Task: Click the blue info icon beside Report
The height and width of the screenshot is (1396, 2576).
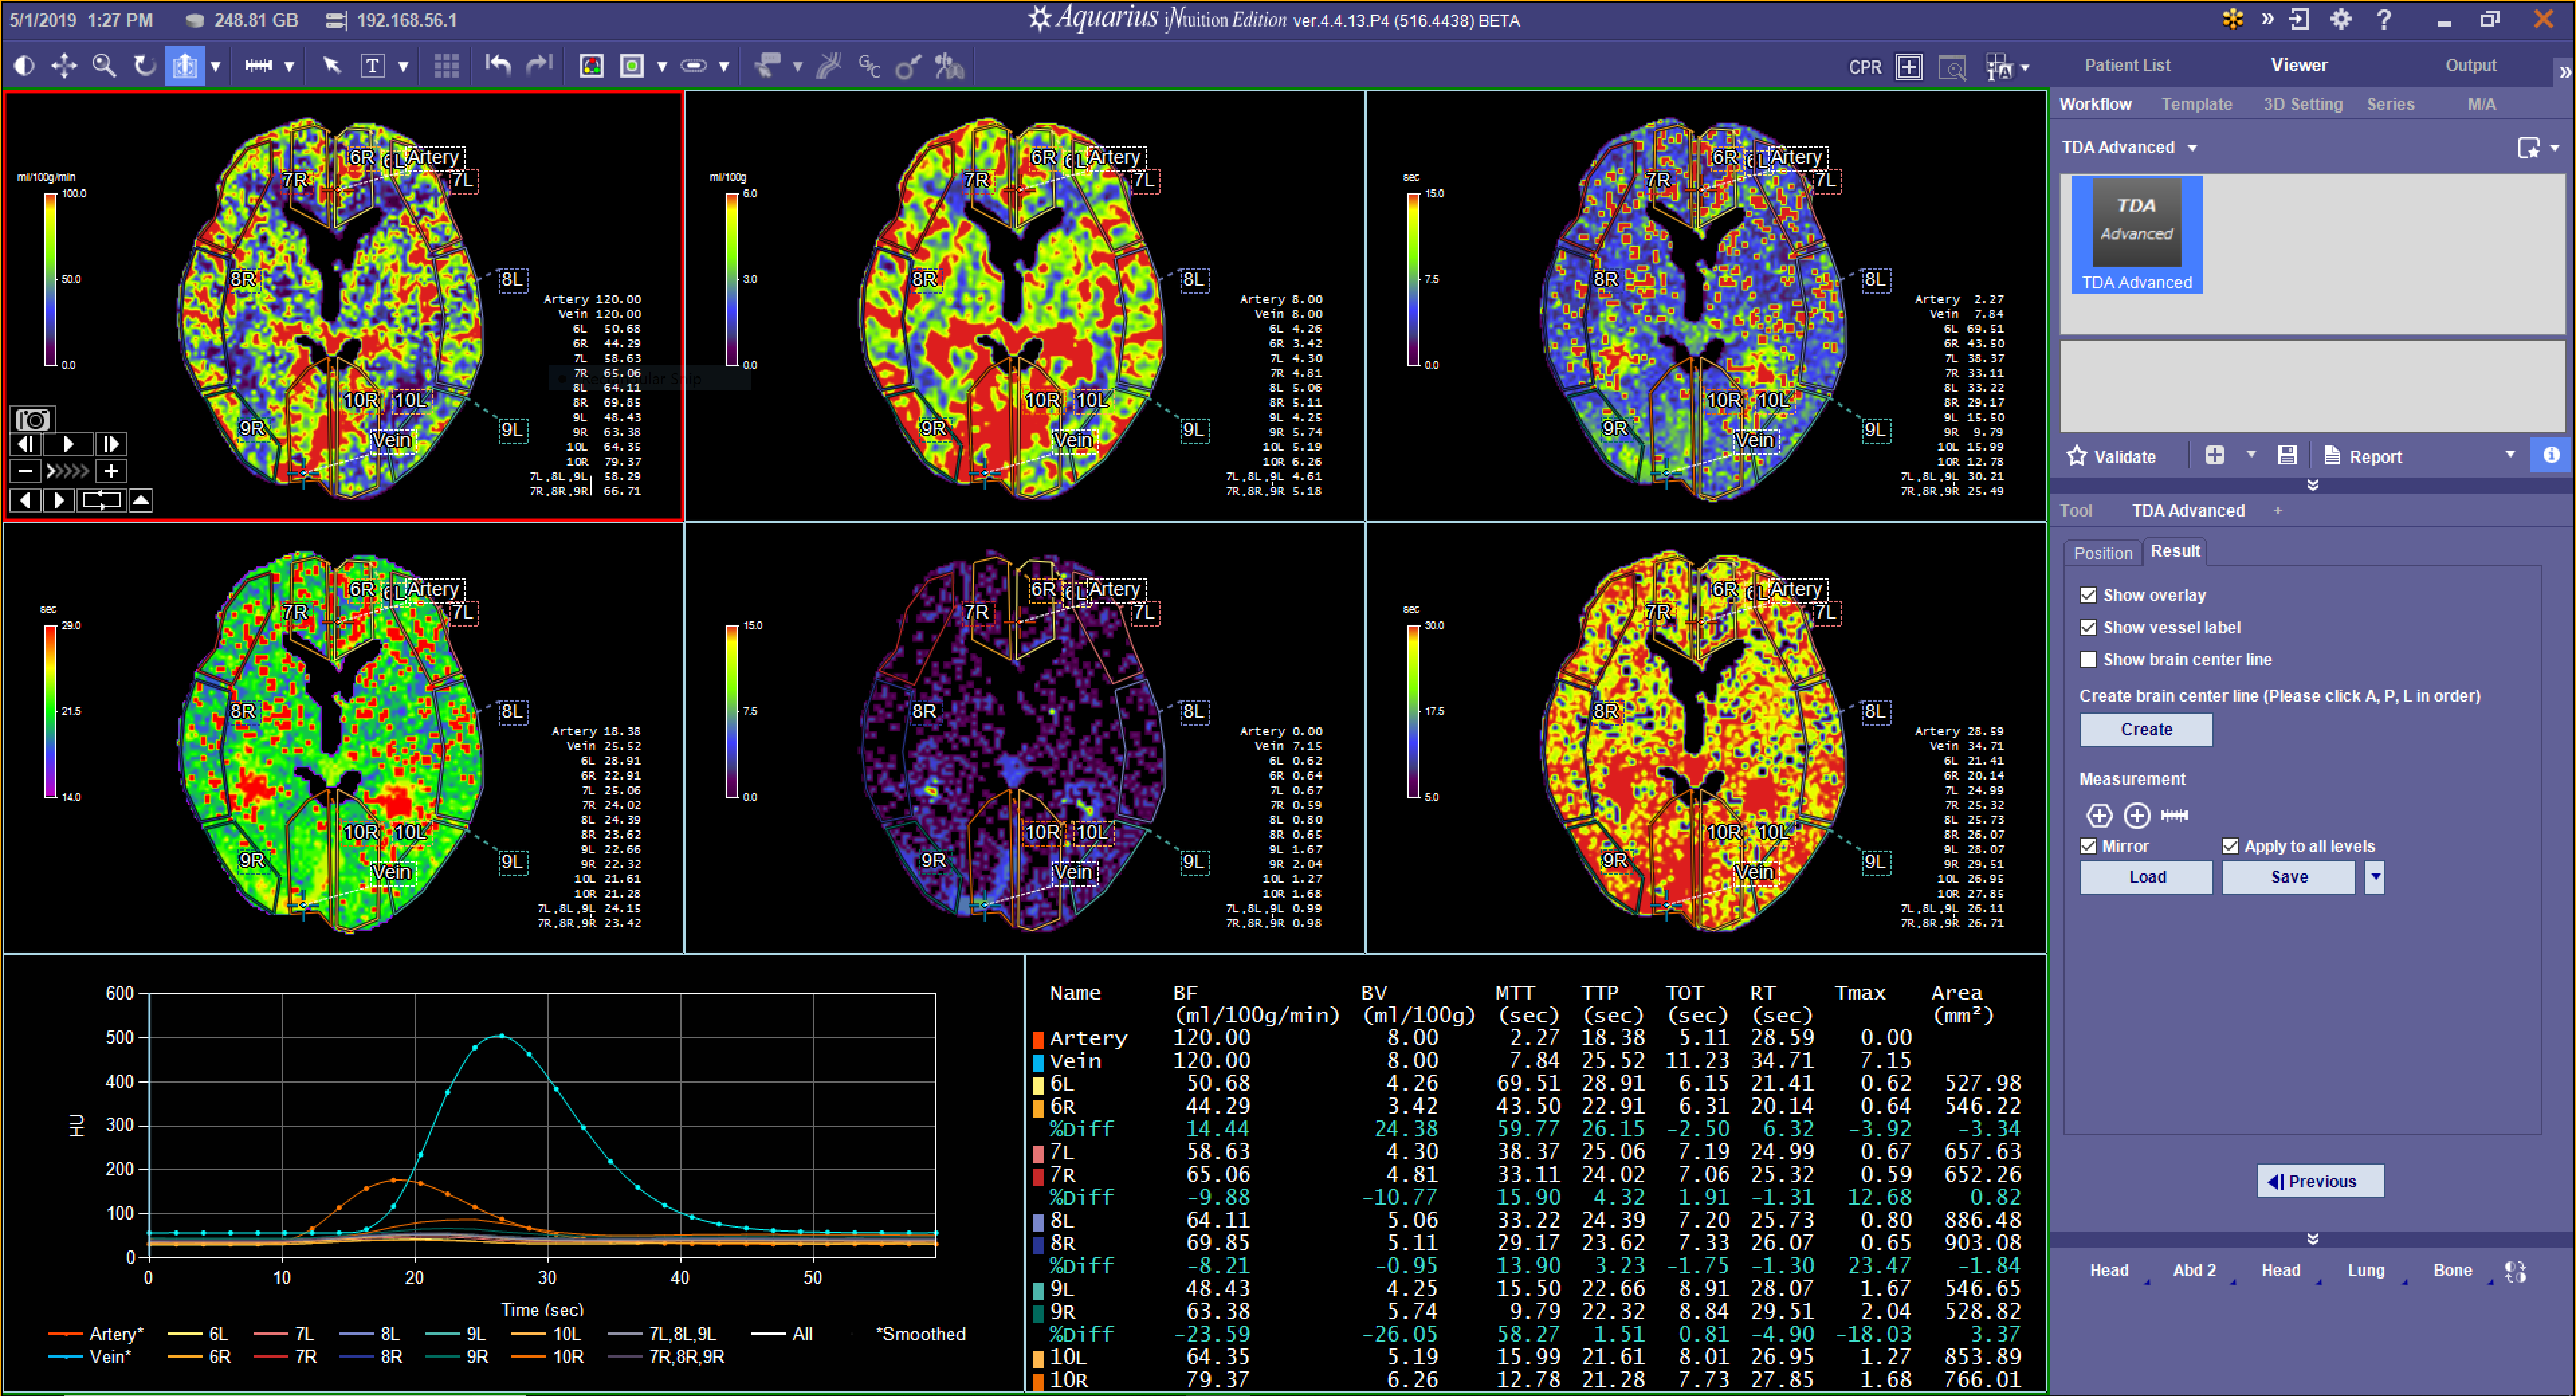Action: pyautogui.click(x=2551, y=455)
